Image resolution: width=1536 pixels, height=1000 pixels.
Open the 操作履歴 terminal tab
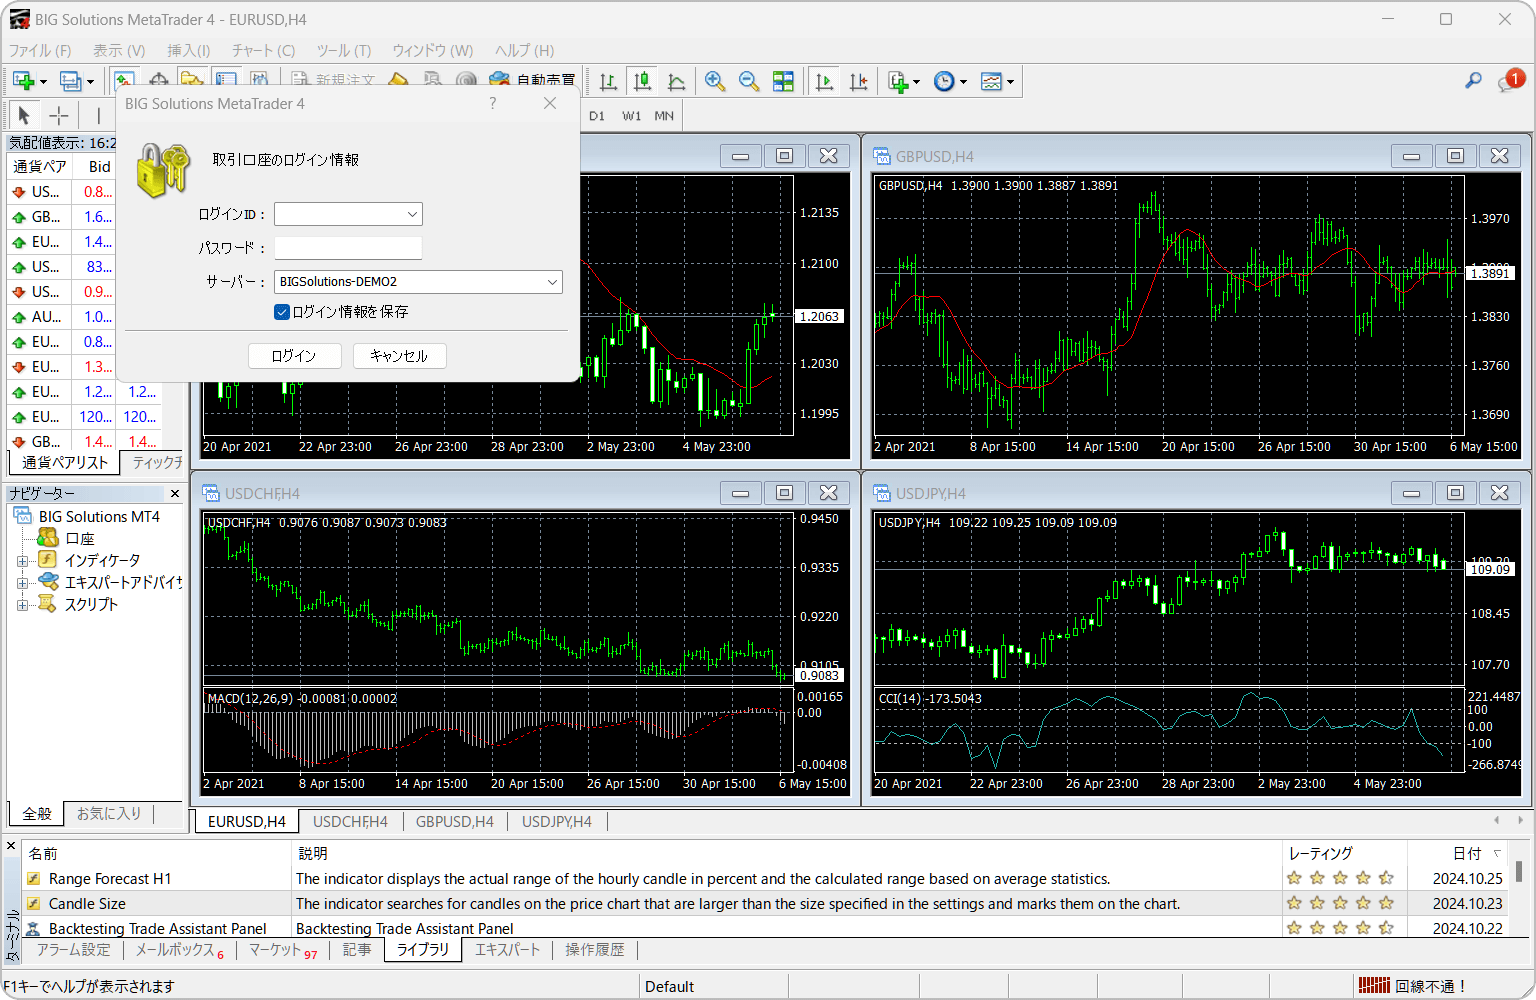click(595, 950)
